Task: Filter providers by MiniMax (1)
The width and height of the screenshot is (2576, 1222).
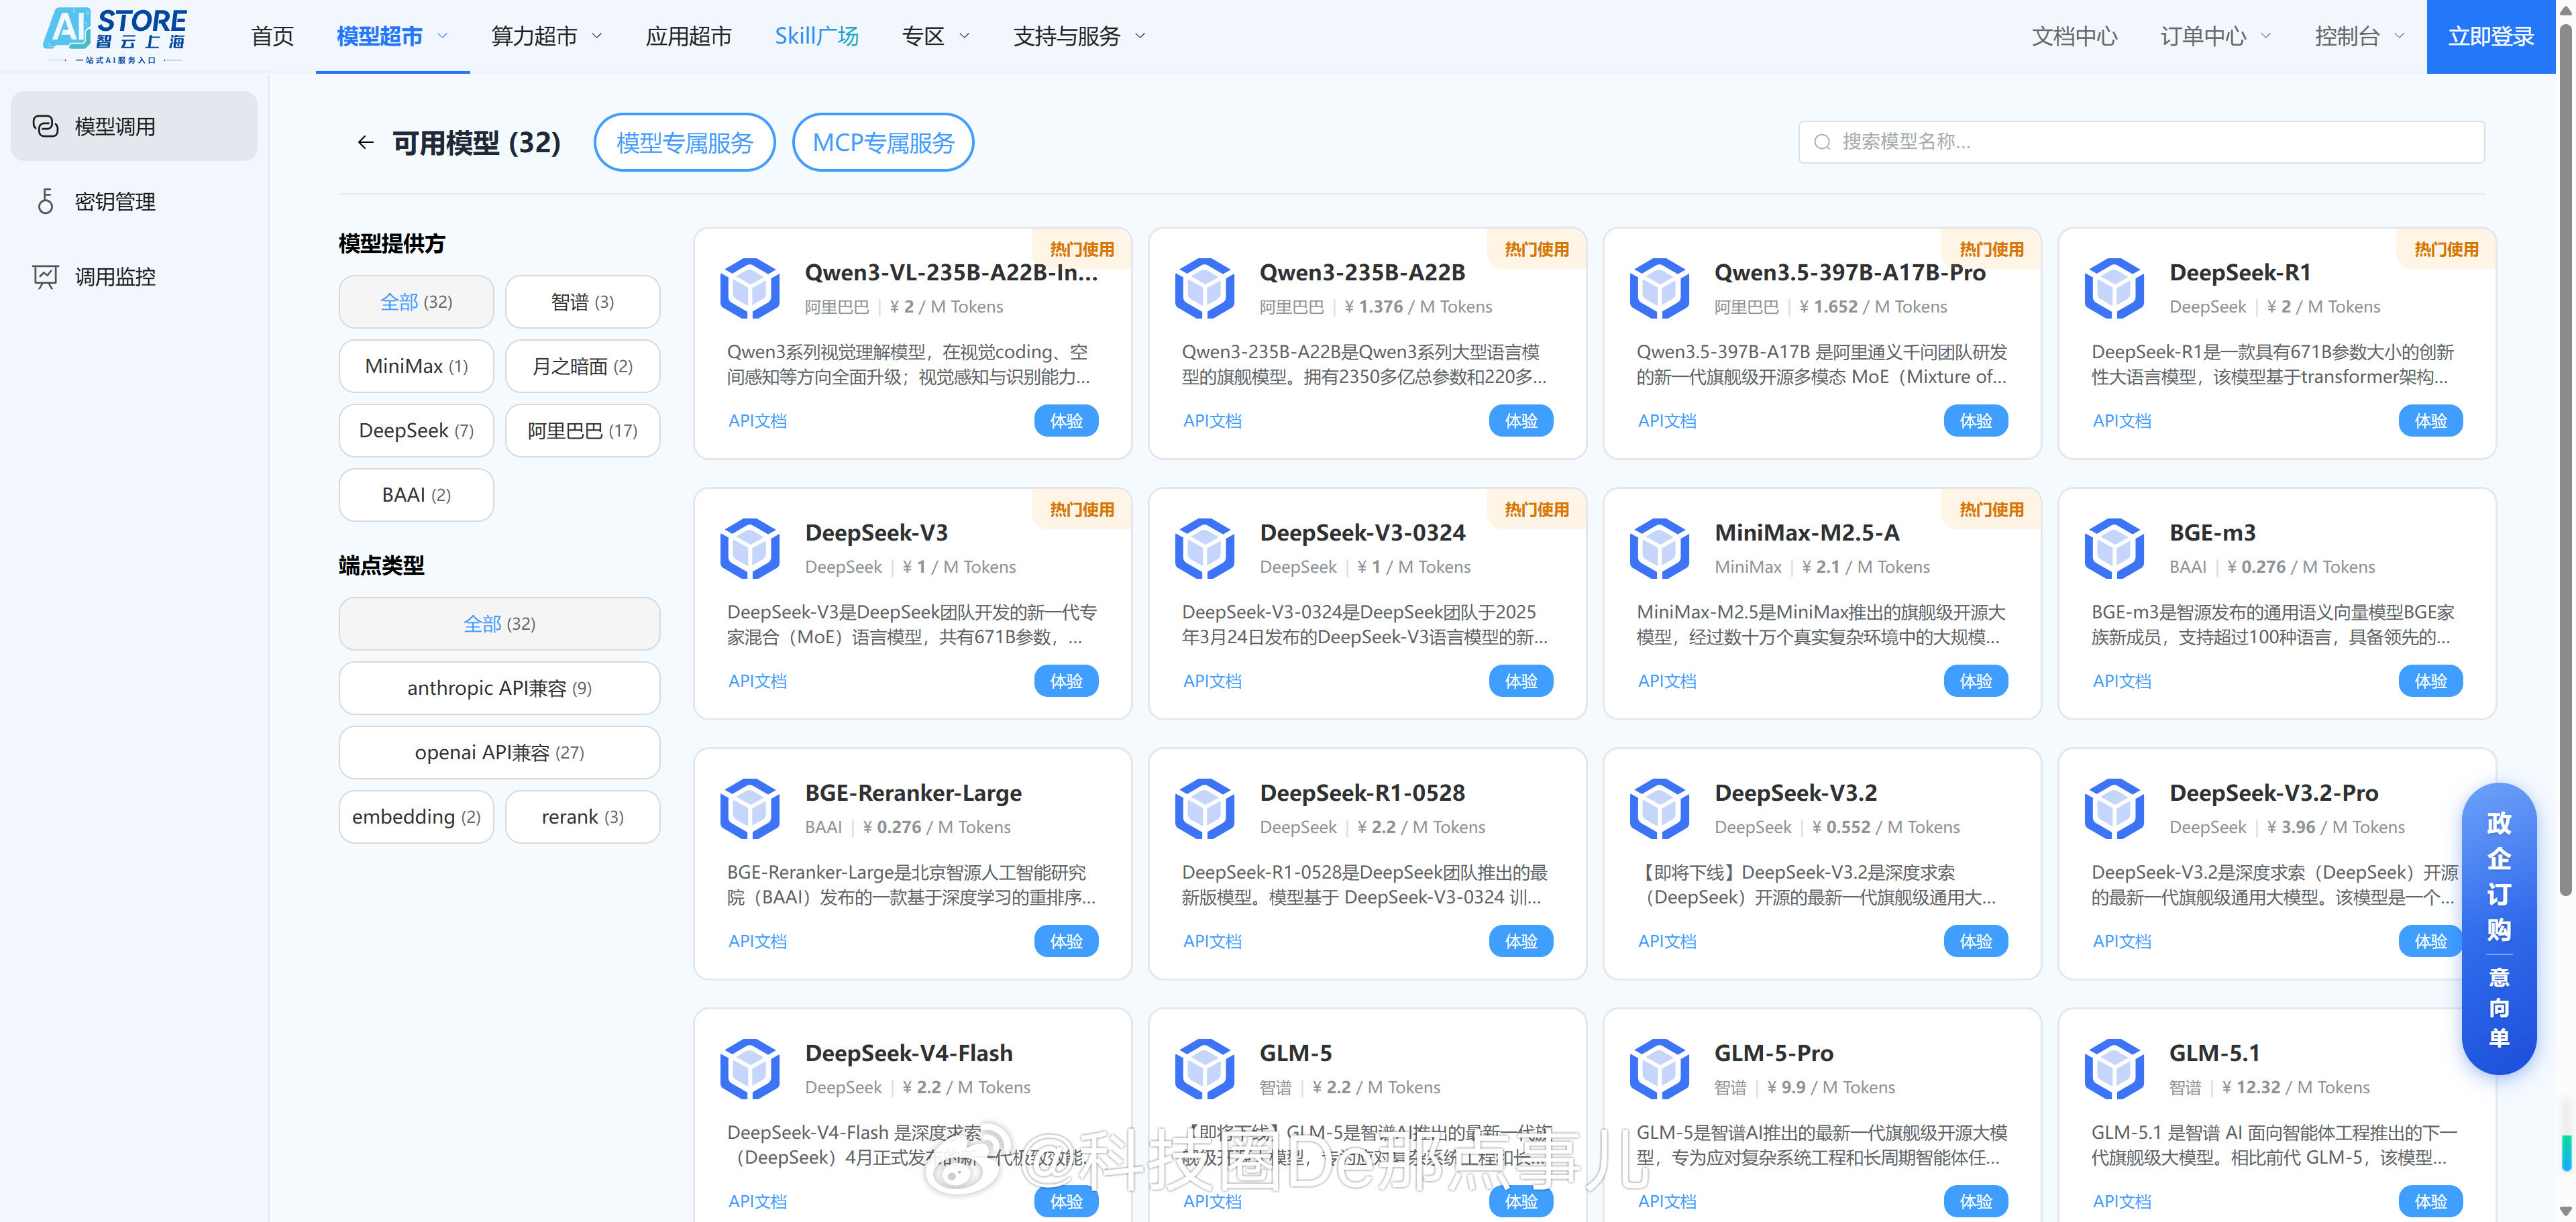Action: (416, 366)
